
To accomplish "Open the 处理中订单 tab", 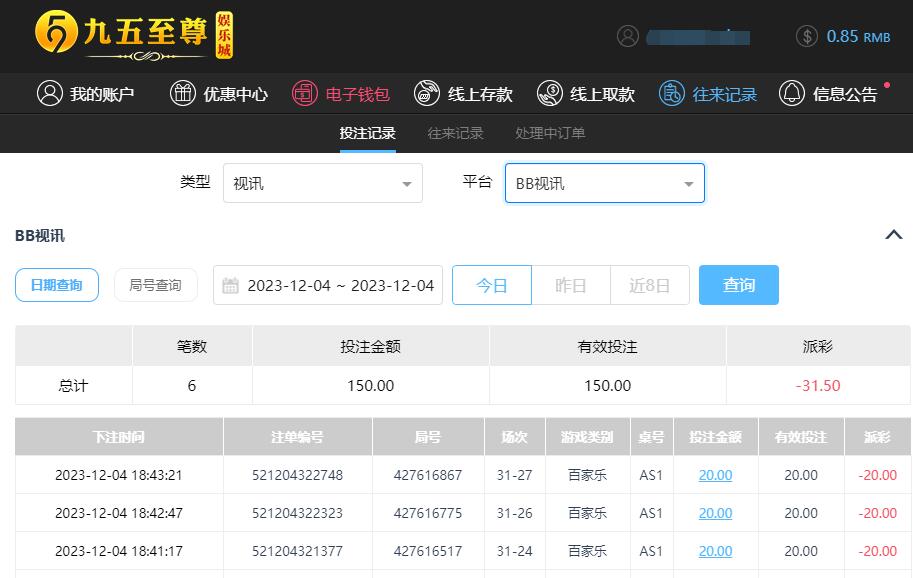I will [550, 133].
